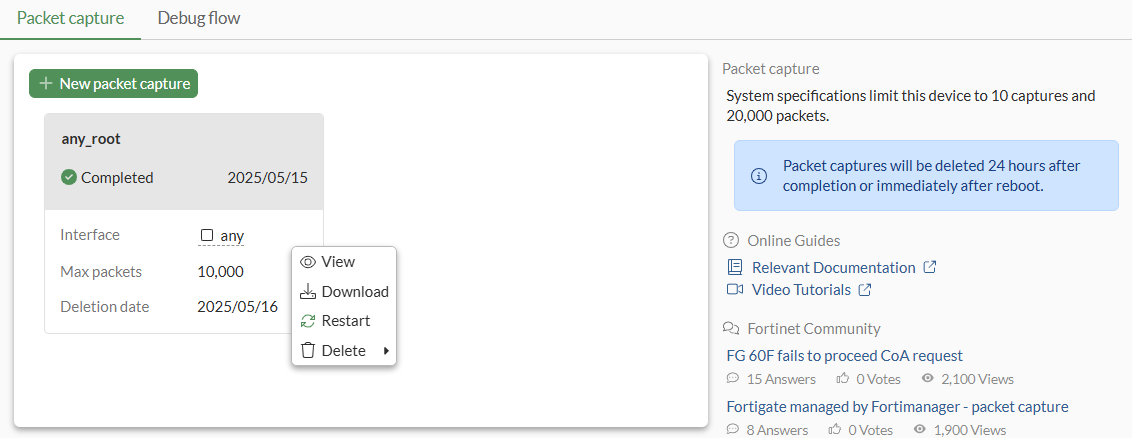The image size is (1132, 438).
Task: Select View from the context menu
Action: click(x=338, y=262)
